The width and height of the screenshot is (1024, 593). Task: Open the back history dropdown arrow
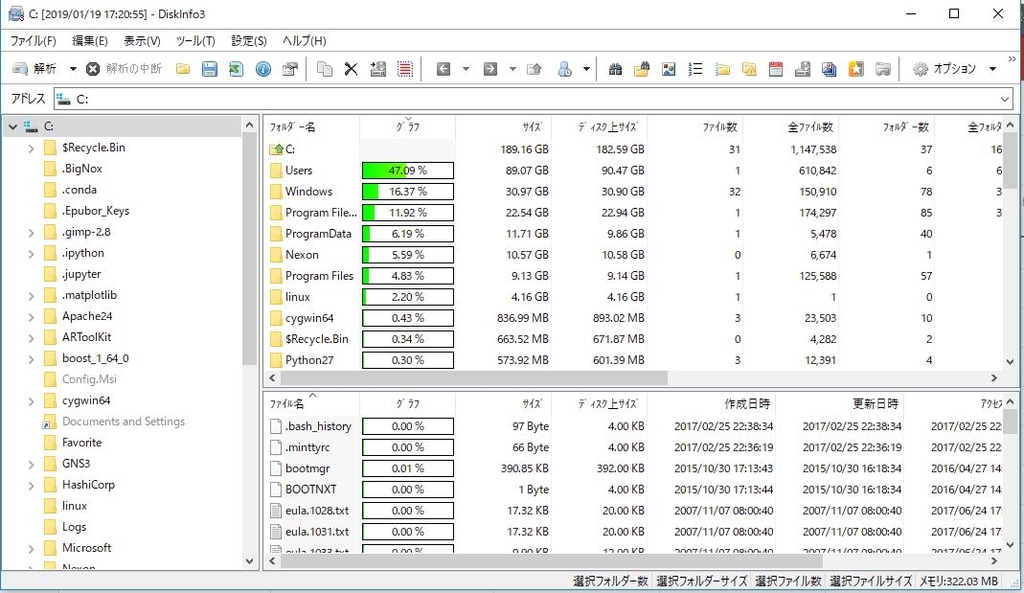point(466,69)
